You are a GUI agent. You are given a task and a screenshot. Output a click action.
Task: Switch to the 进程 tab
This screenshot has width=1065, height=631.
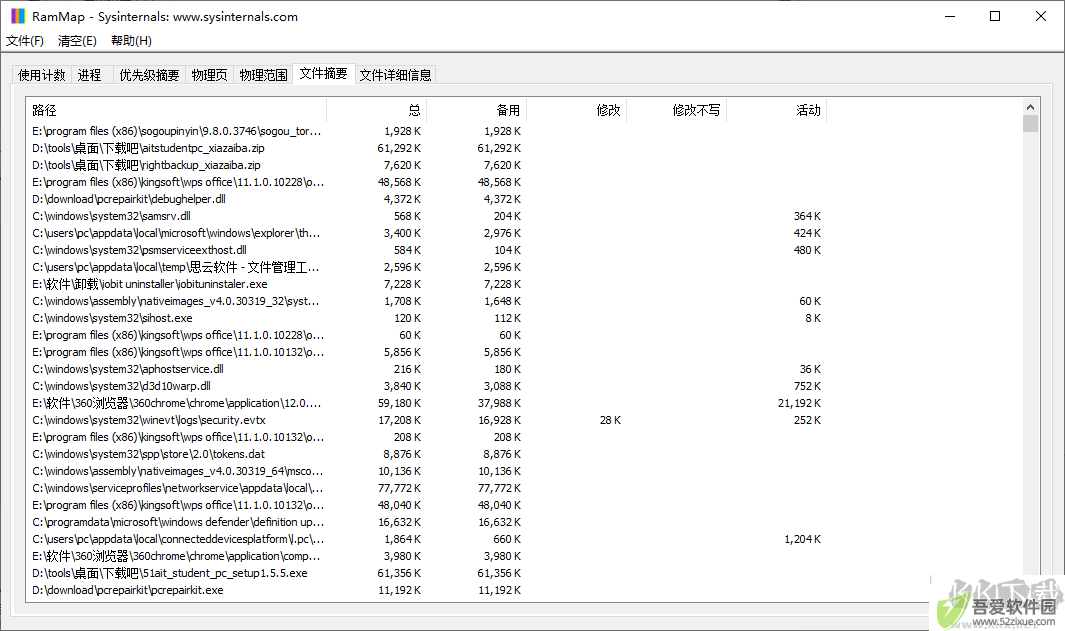[89, 75]
